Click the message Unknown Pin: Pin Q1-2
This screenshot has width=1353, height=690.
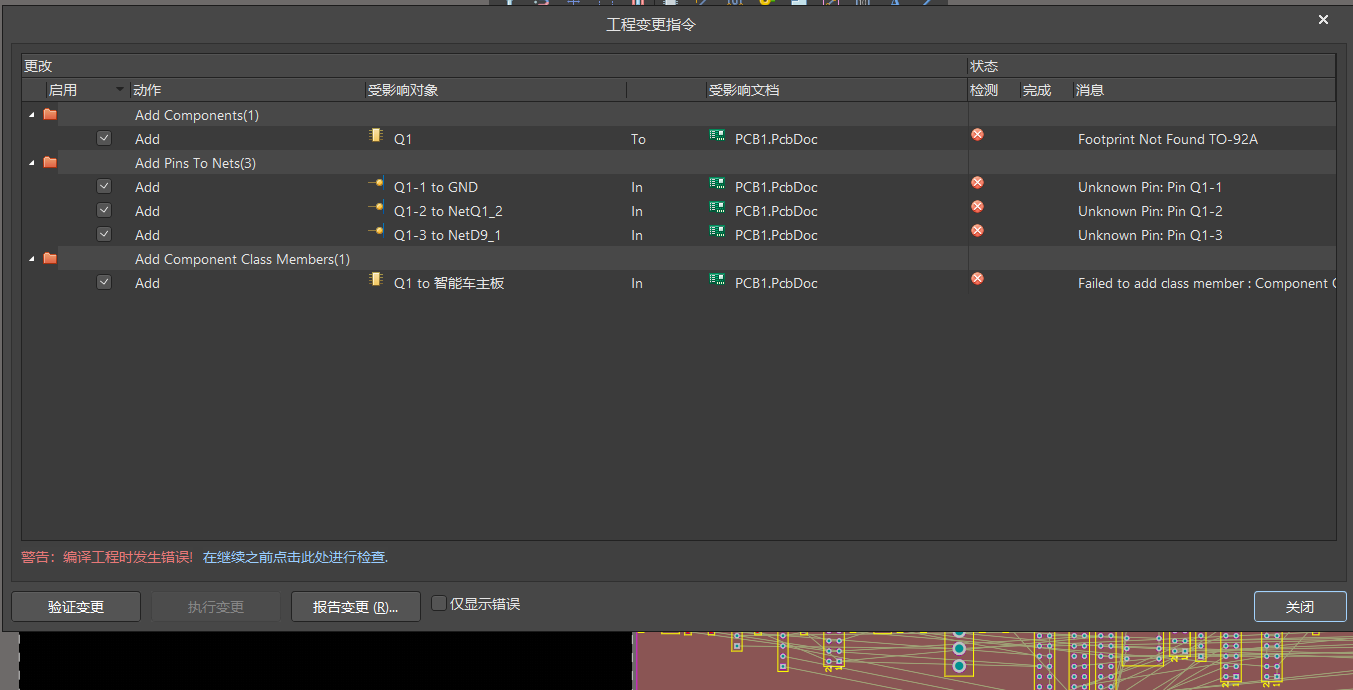coord(1150,211)
